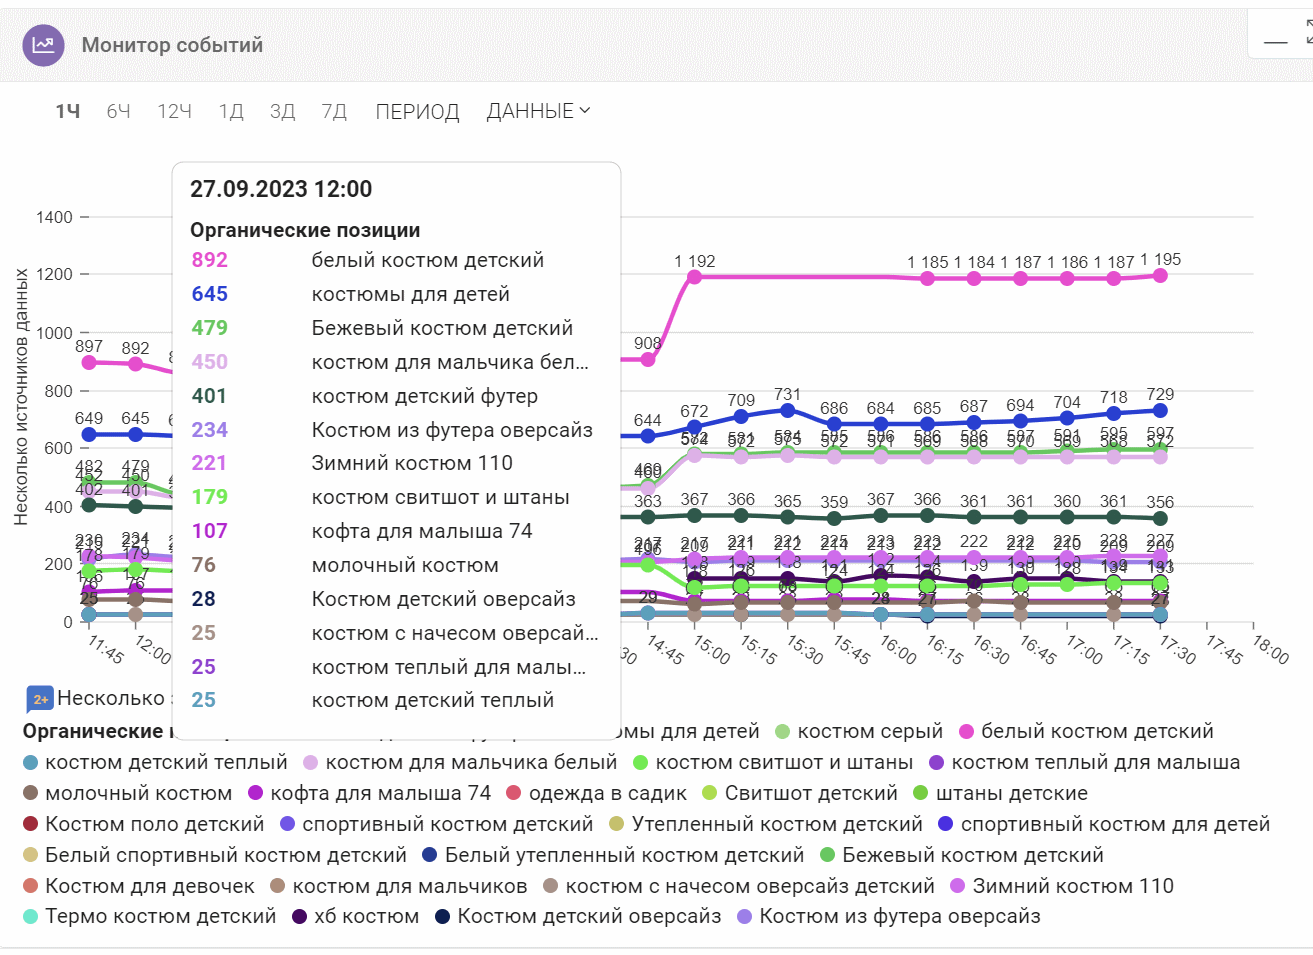The width and height of the screenshot is (1313, 955).
Task: Open the ПЕРИОД selector
Action: 417,111
